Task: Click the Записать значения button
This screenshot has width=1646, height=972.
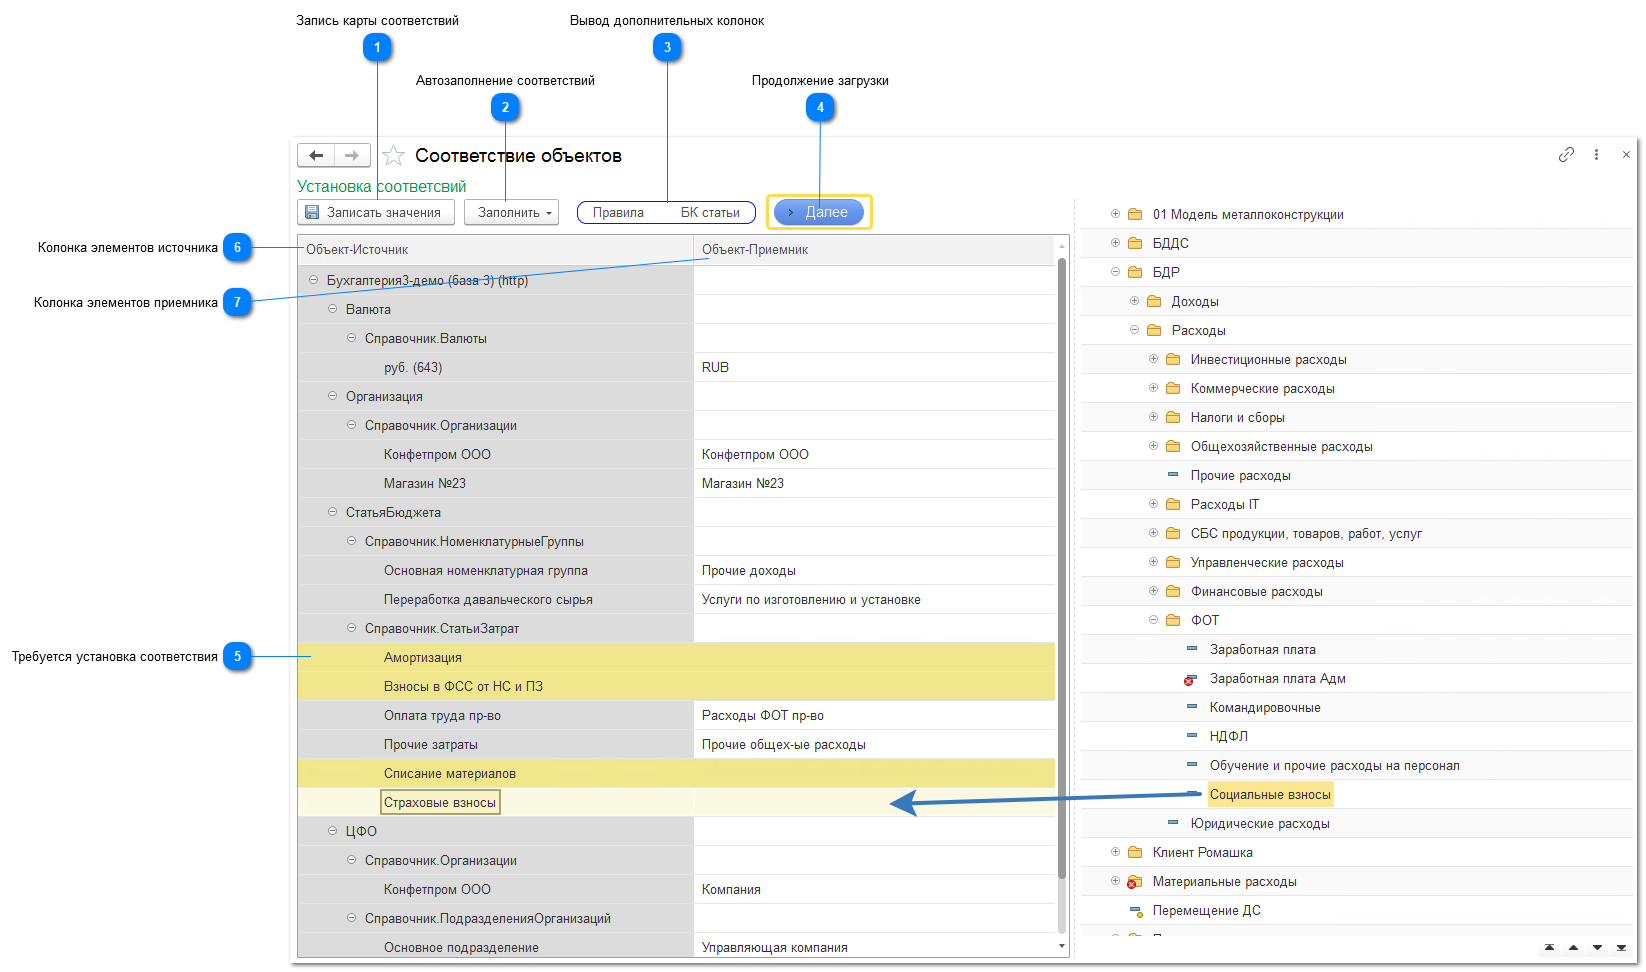Action: [376, 212]
